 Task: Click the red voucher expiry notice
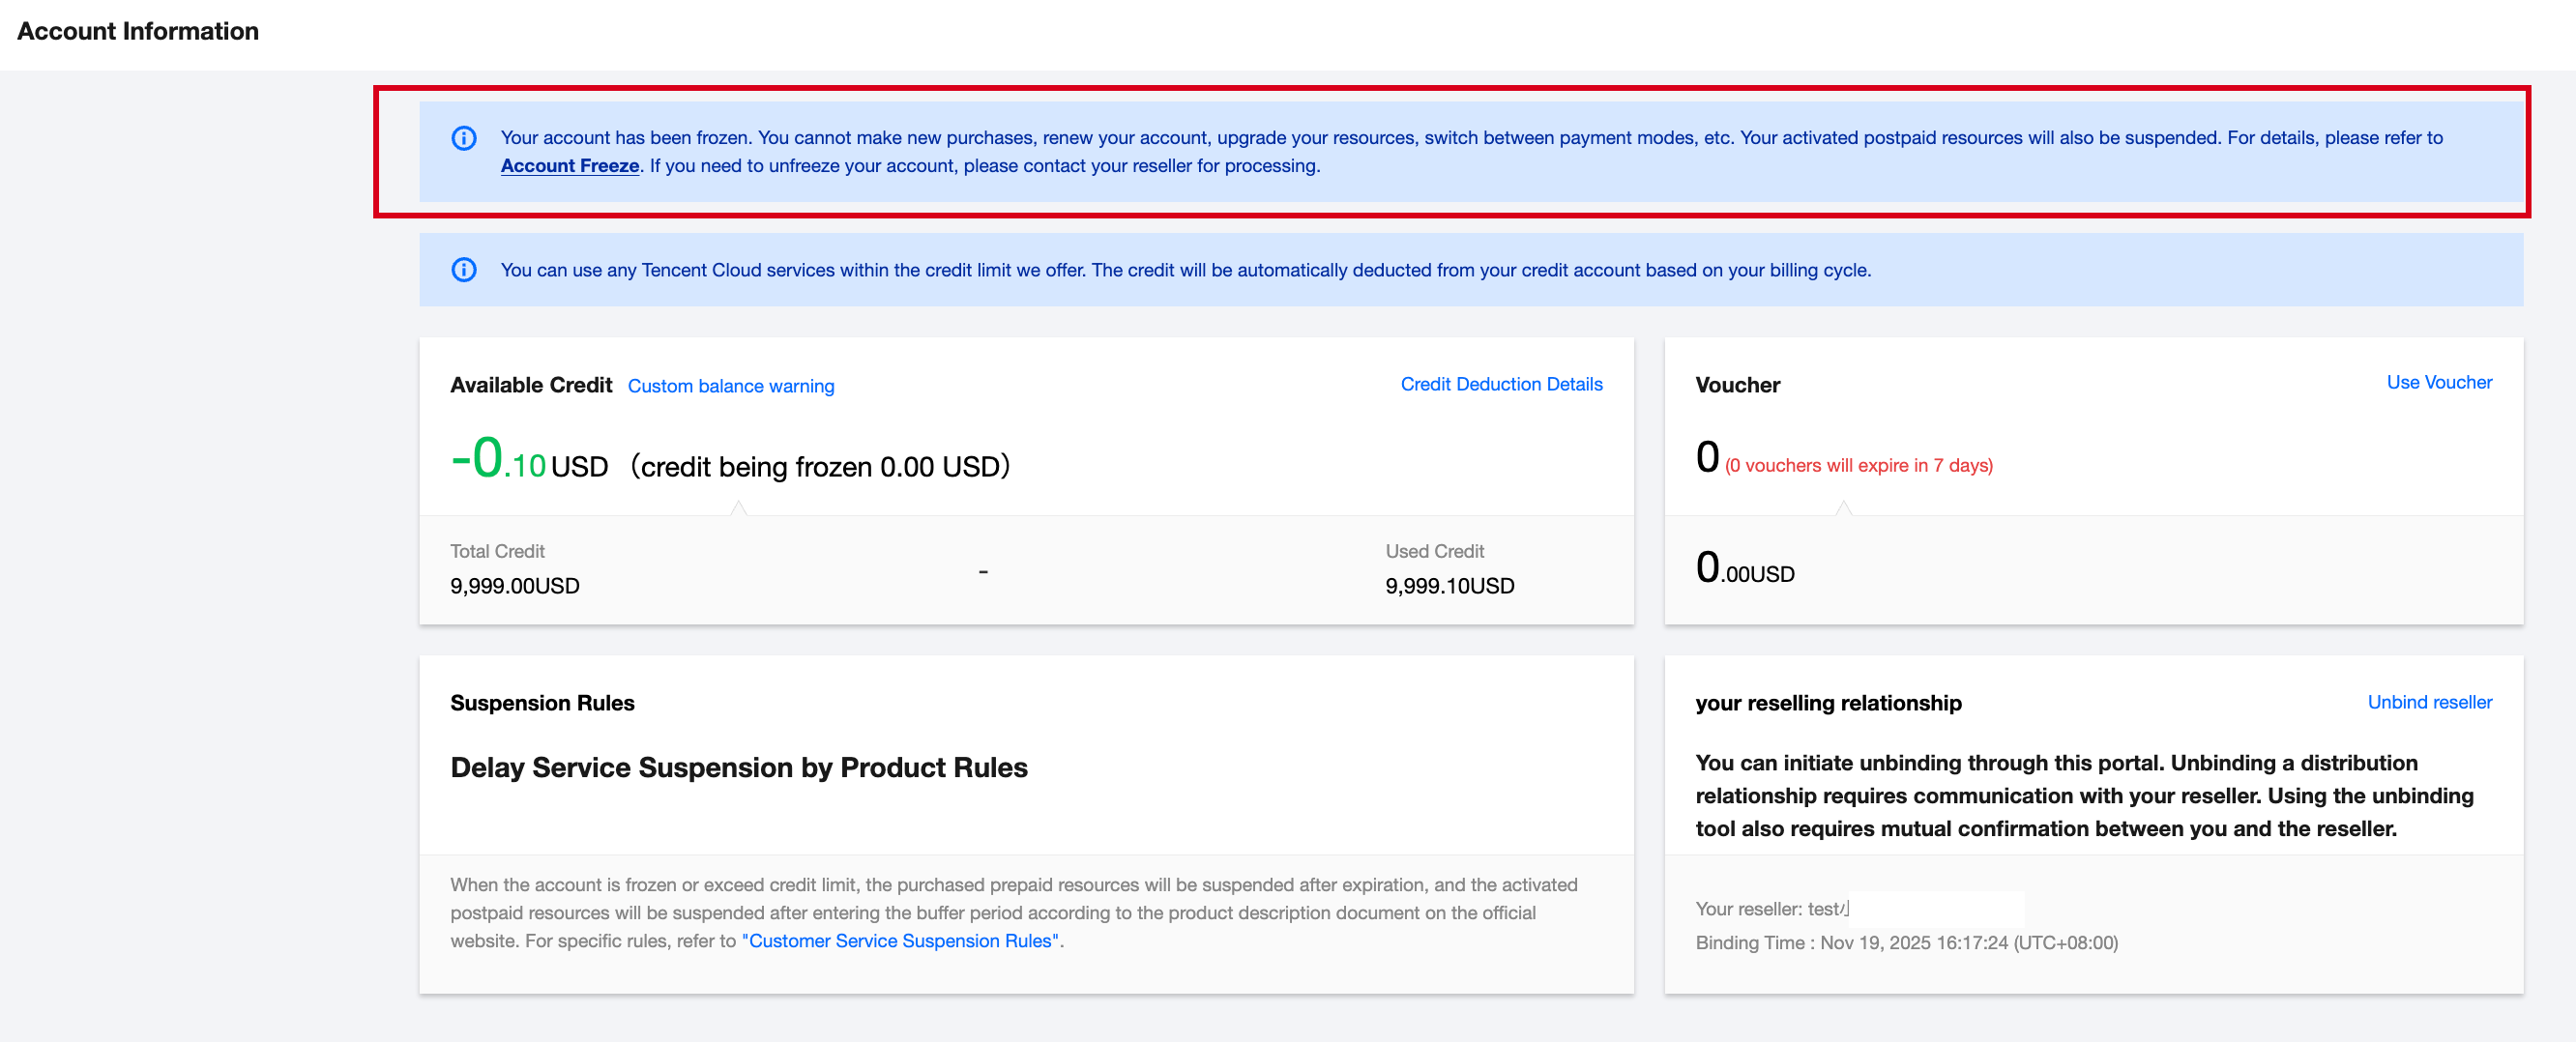tap(1858, 466)
